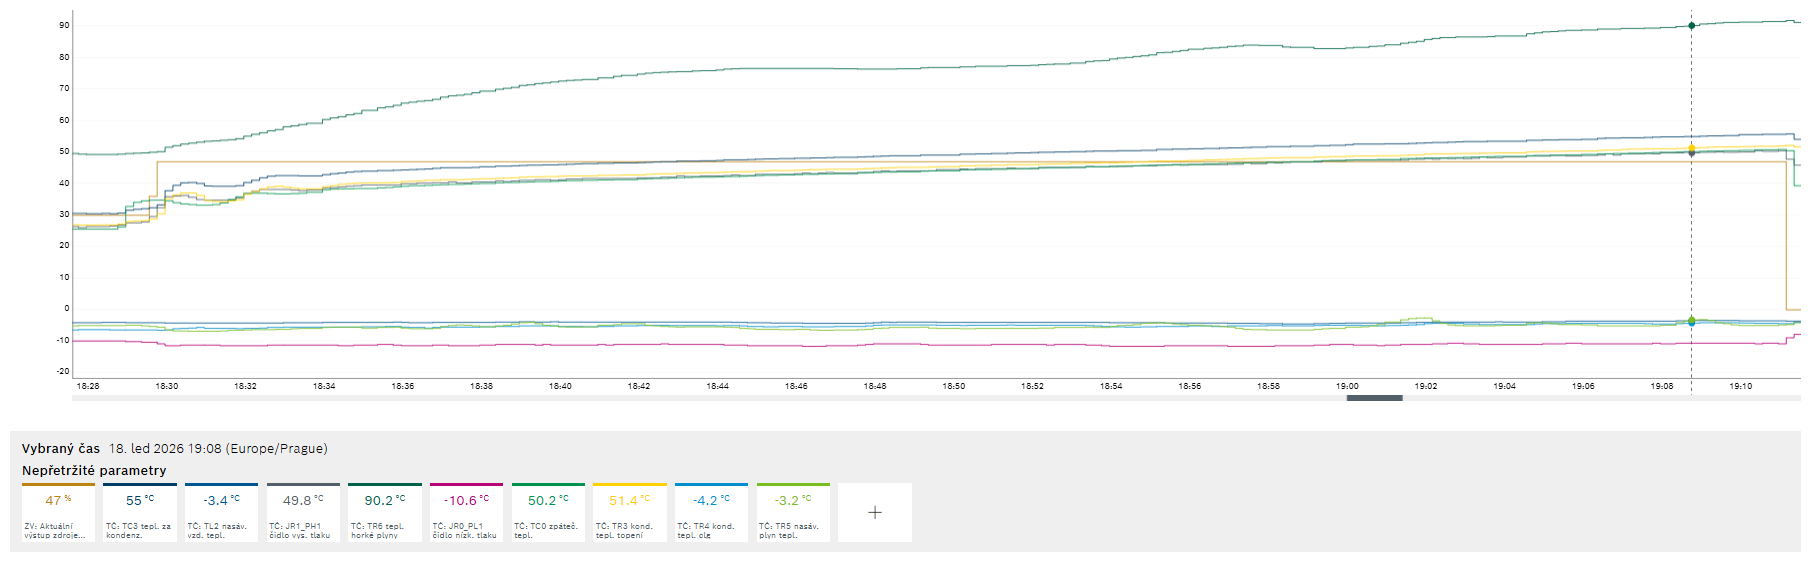
Task: Click the TR4 kond. tepl. oleje card
Action: click(711, 513)
